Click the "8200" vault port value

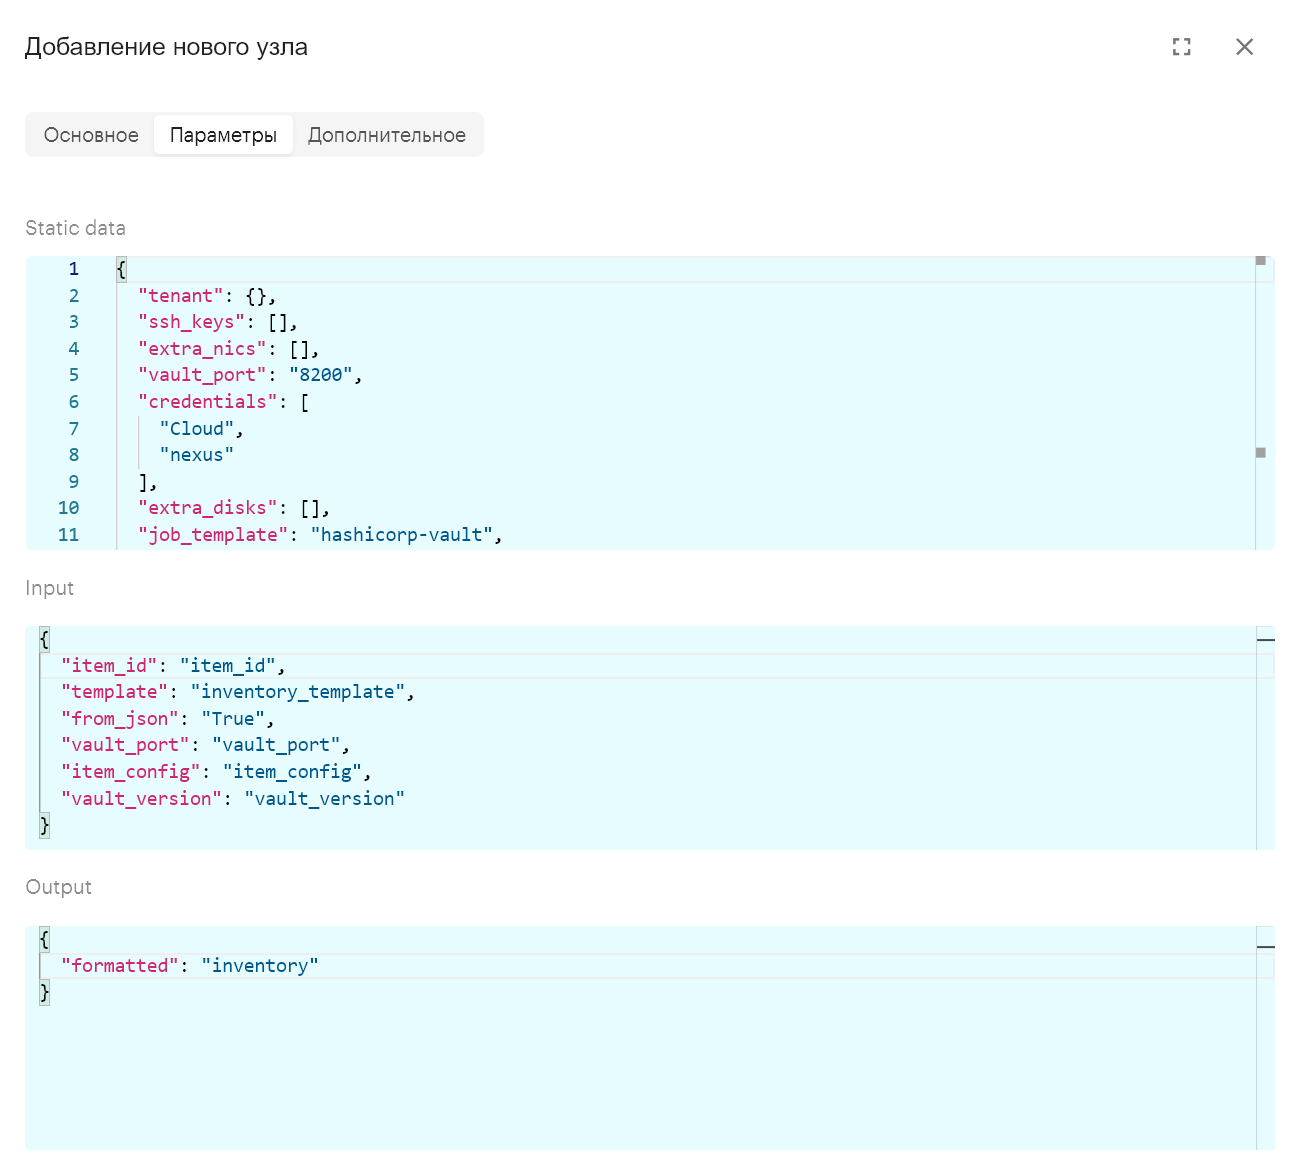[320, 375]
